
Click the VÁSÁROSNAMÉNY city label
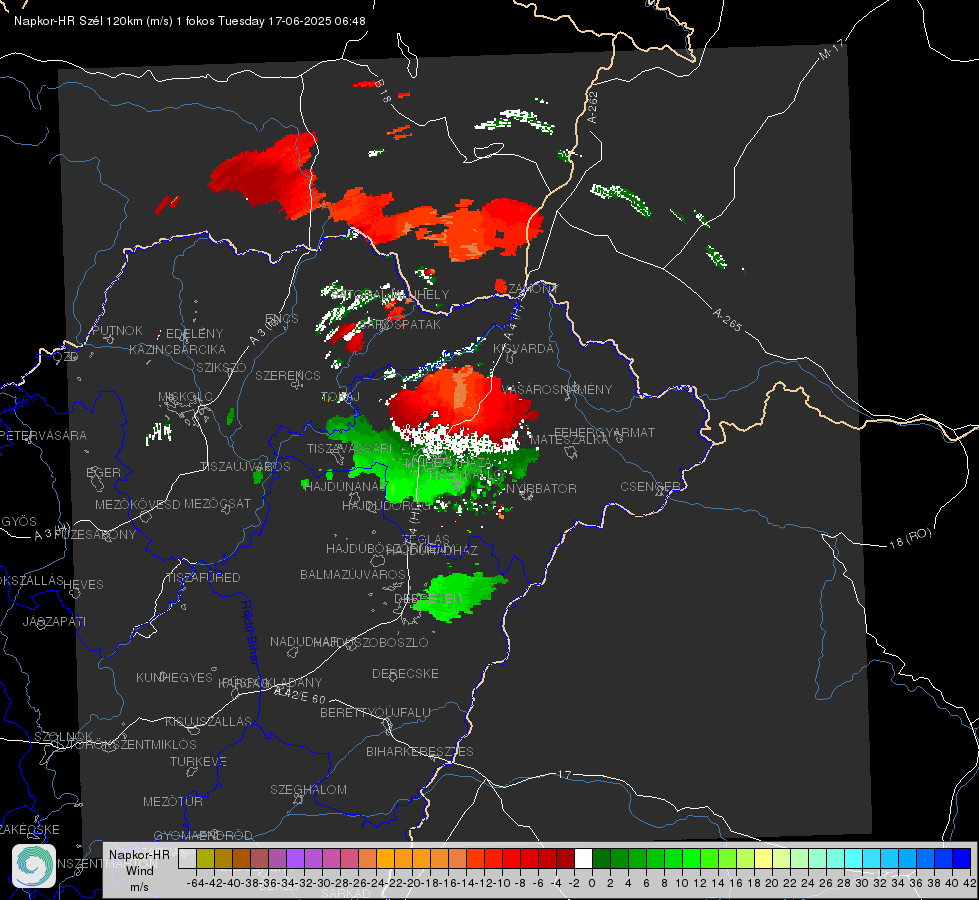click(x=556, y=389)
